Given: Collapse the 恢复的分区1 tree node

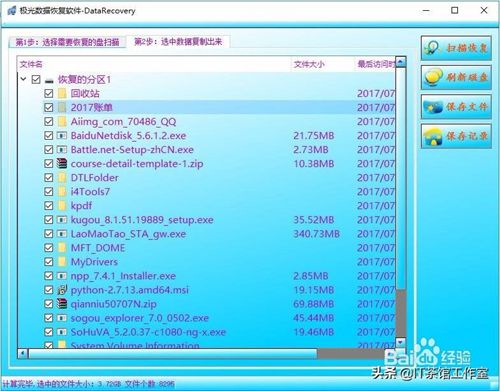Looking at the screenshot, I should pos(23,79).
